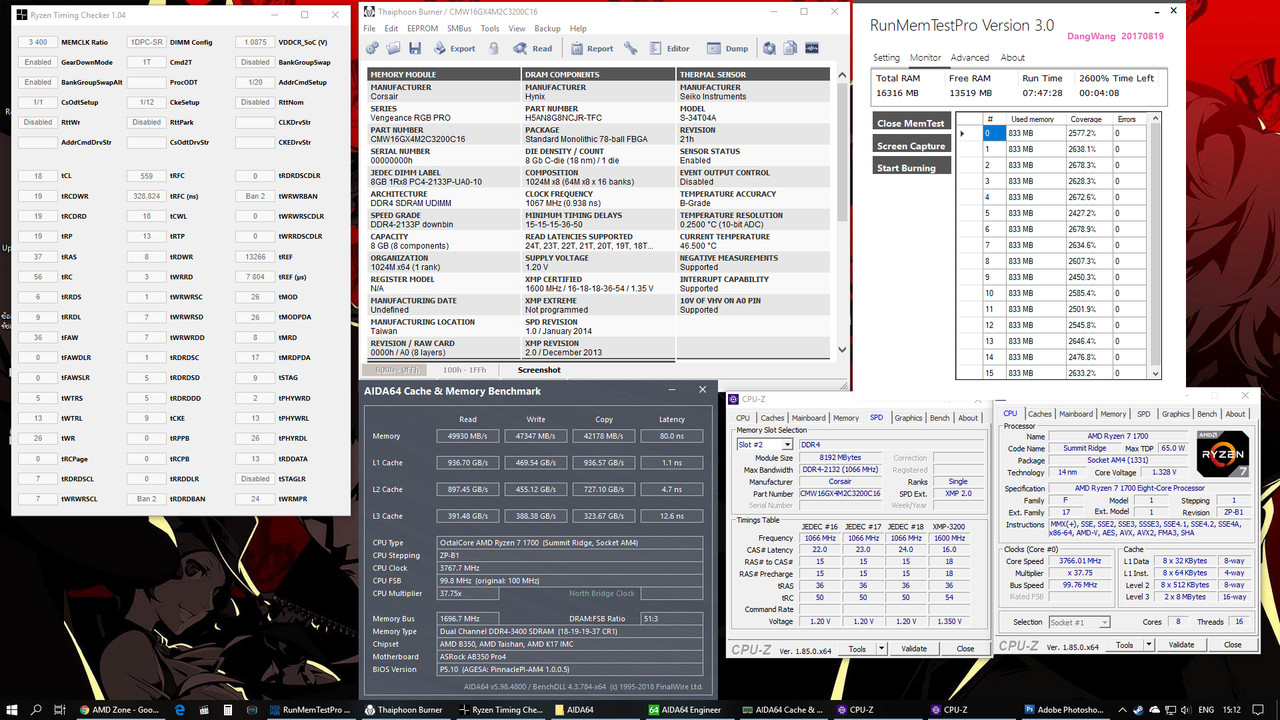Click the floppy disk save icon in Thaiphoon Burner
The image size is (1280, 720).
pyautogui.click(x=415, y=48)
